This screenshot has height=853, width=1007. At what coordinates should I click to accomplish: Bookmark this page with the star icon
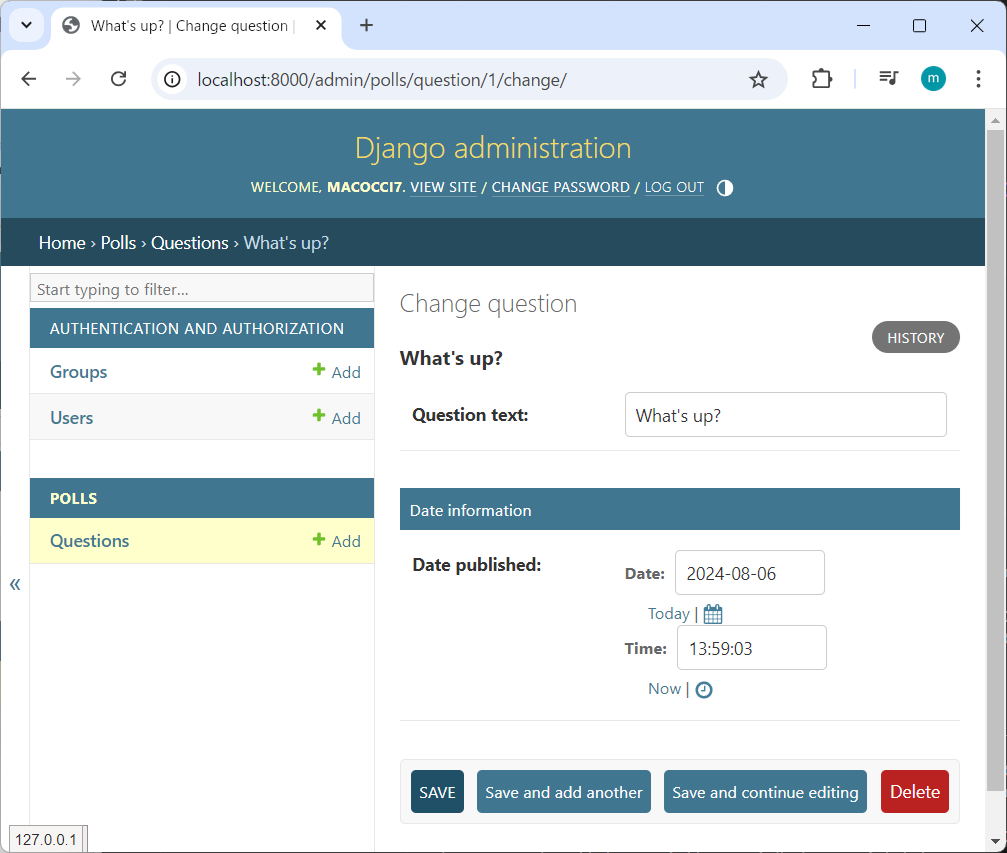pyautogui.click(x=759, y=79)
